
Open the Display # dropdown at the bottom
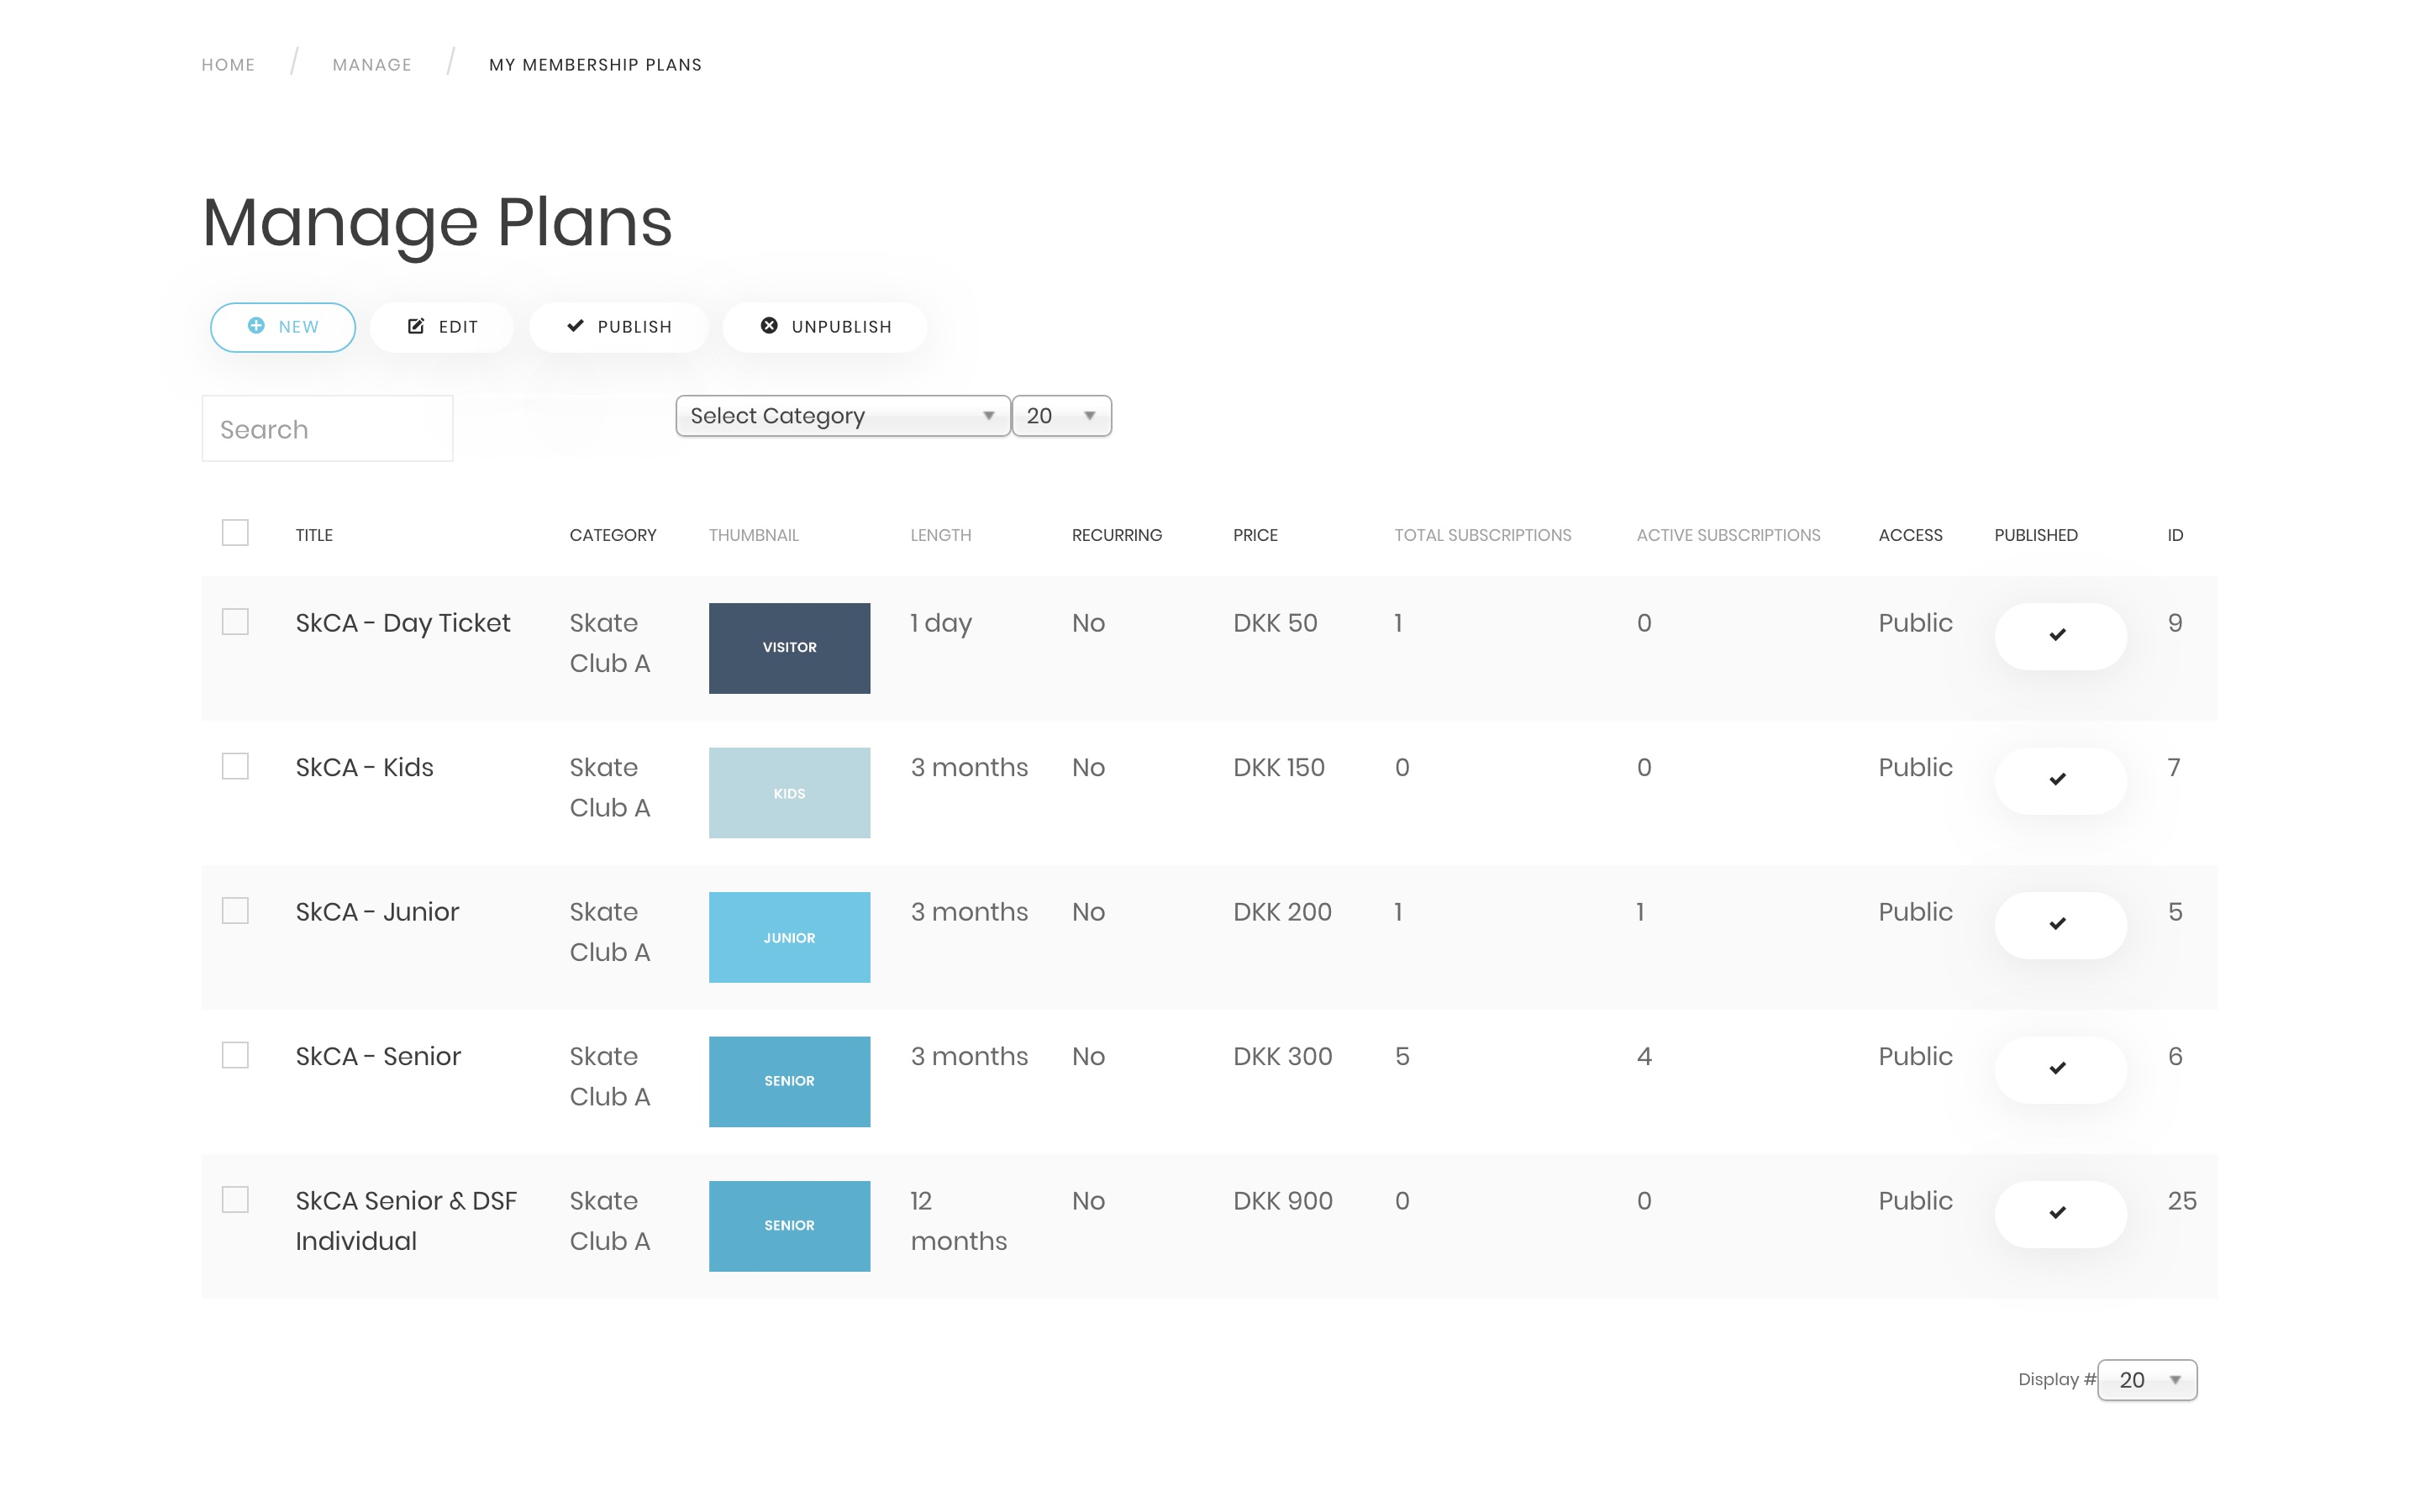click(x=2147, y=1380)
